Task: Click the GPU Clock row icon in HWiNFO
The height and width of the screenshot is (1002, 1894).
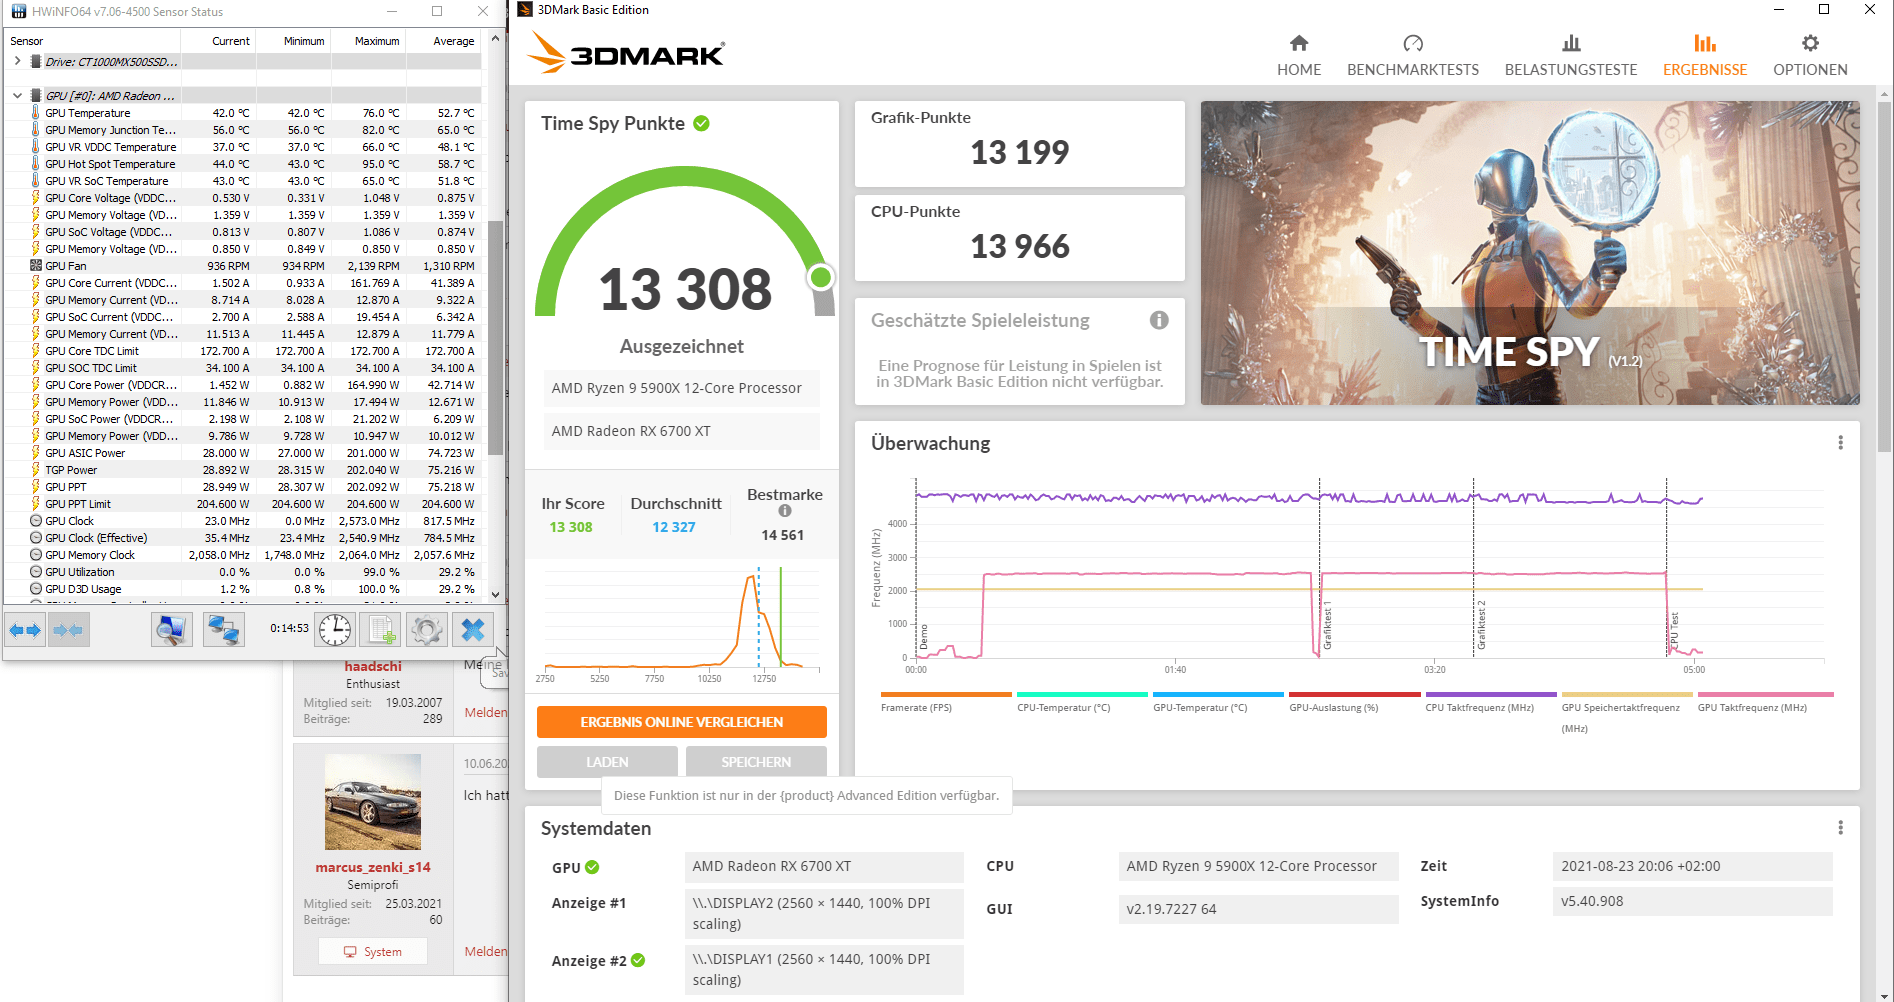Action: (36, 521)
